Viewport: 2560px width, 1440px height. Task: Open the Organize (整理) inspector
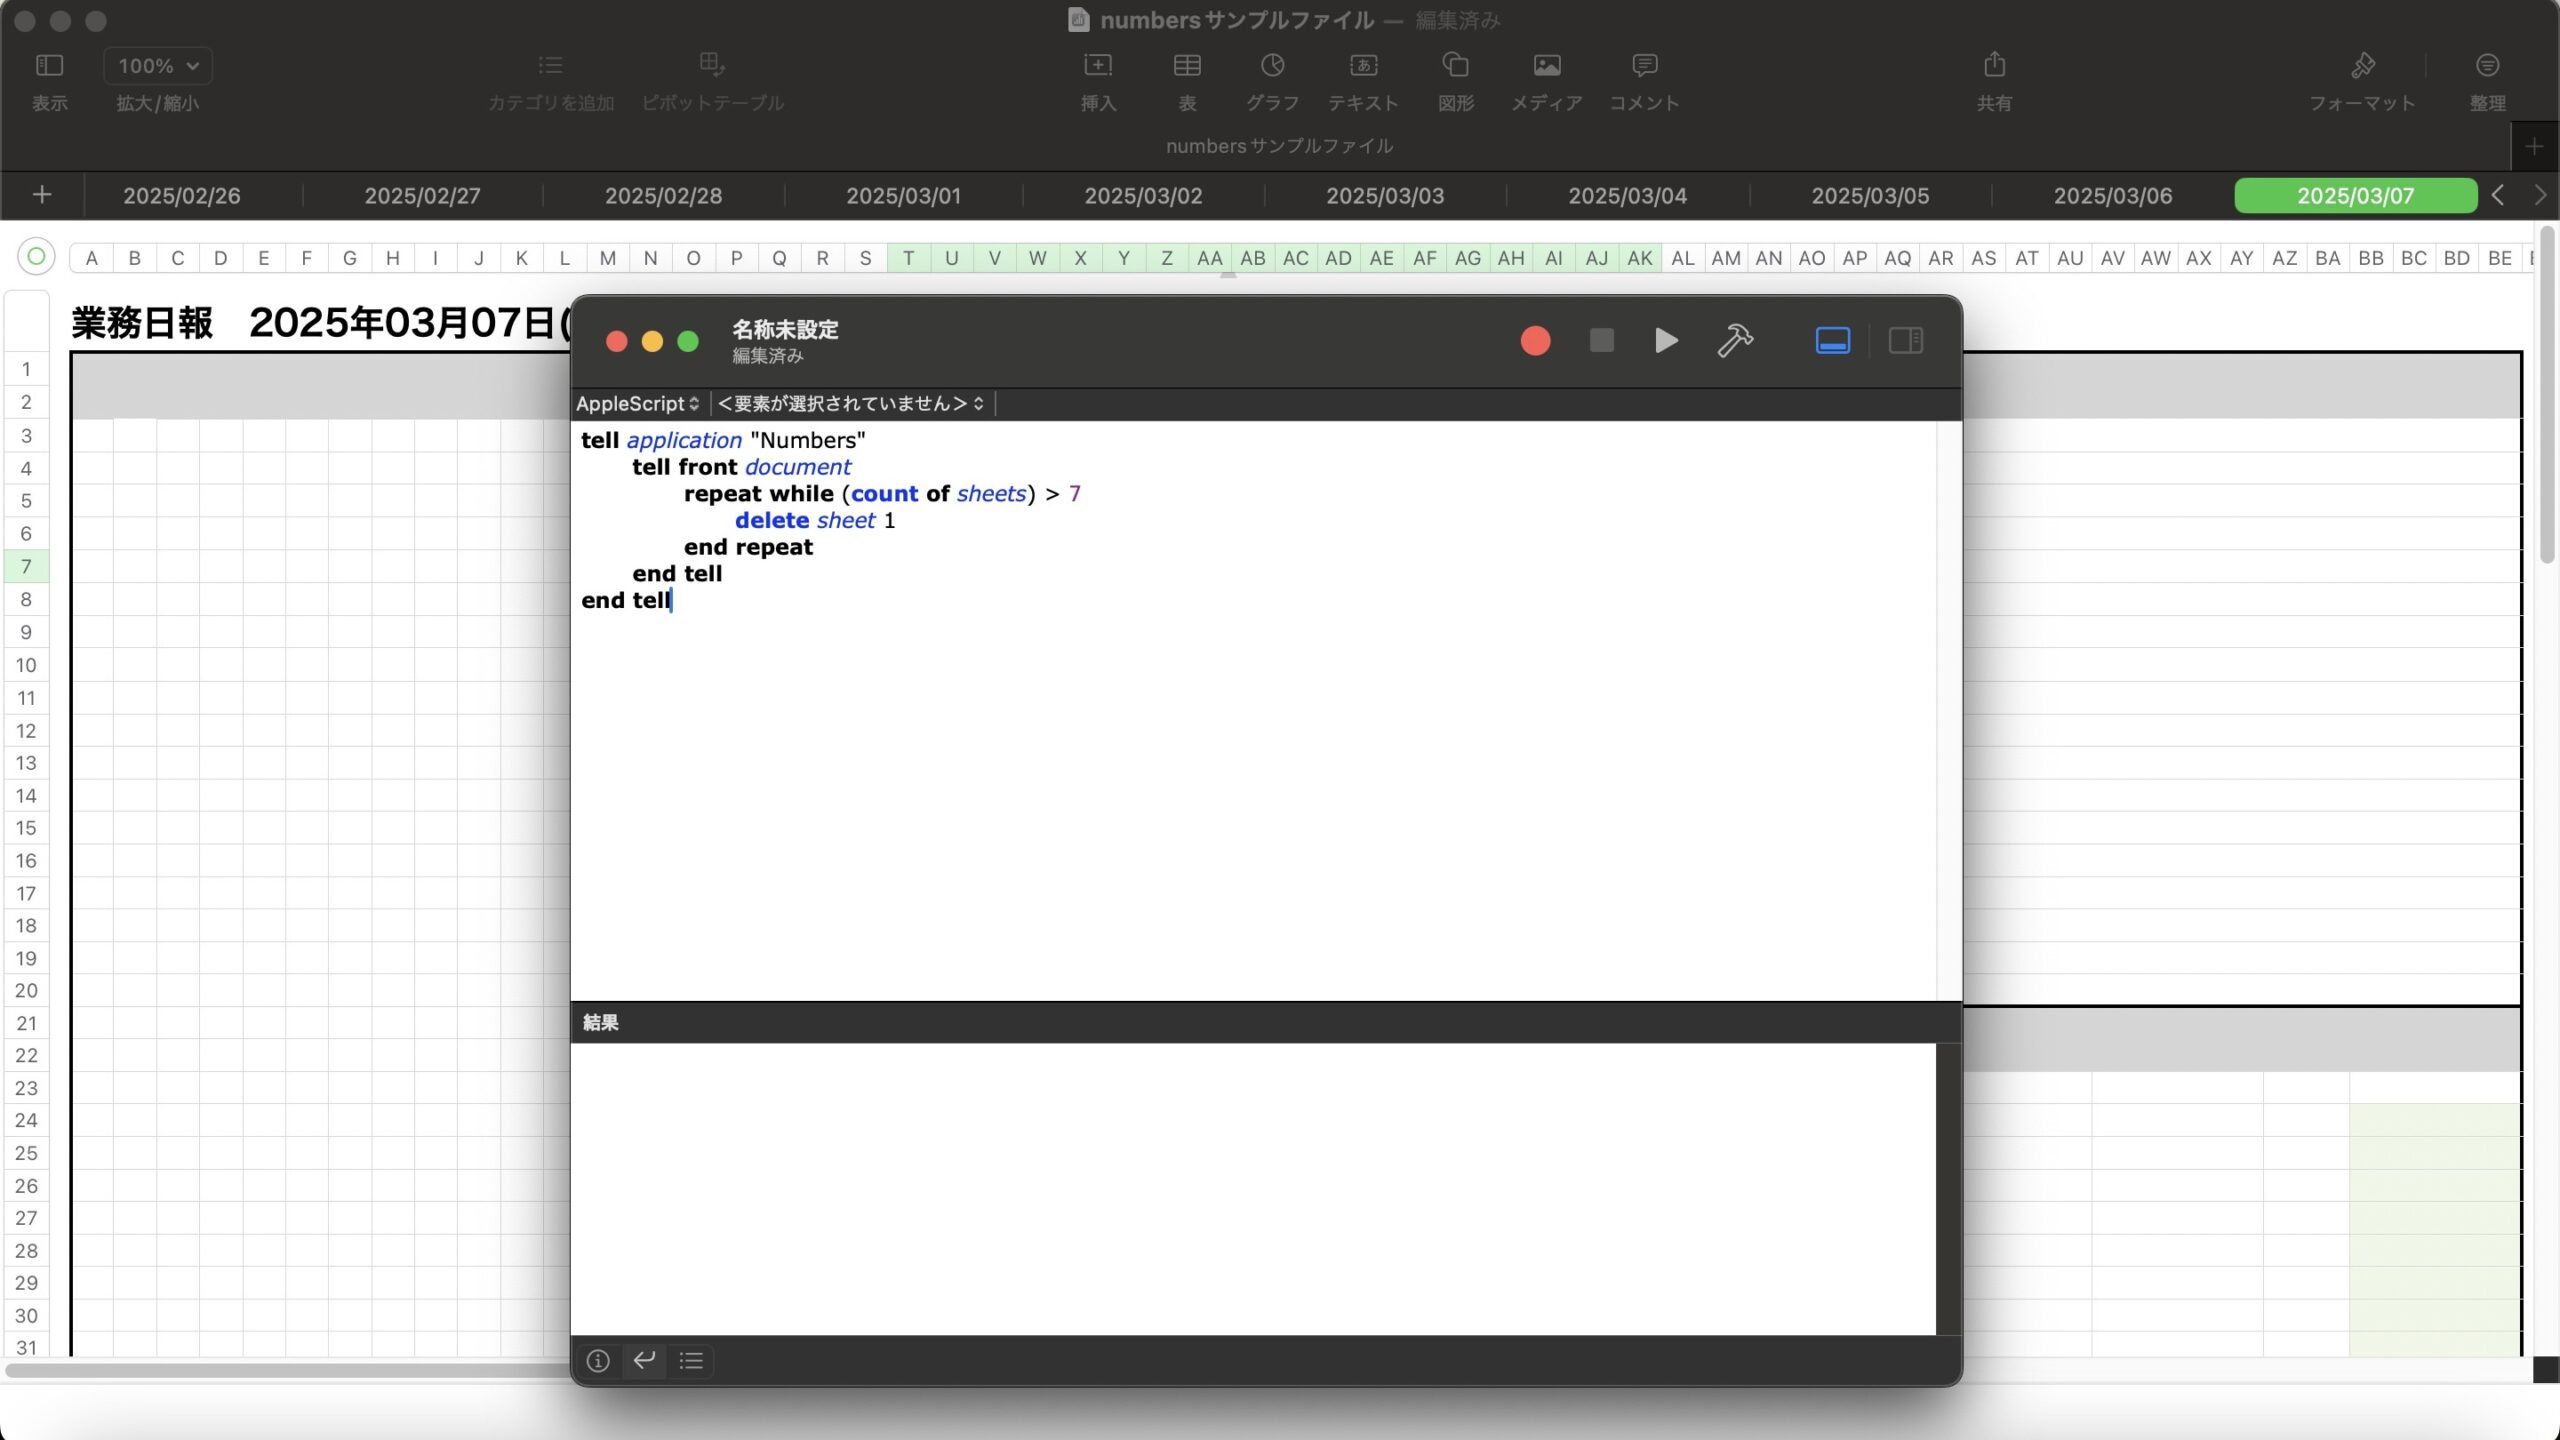click(2488, 66)
